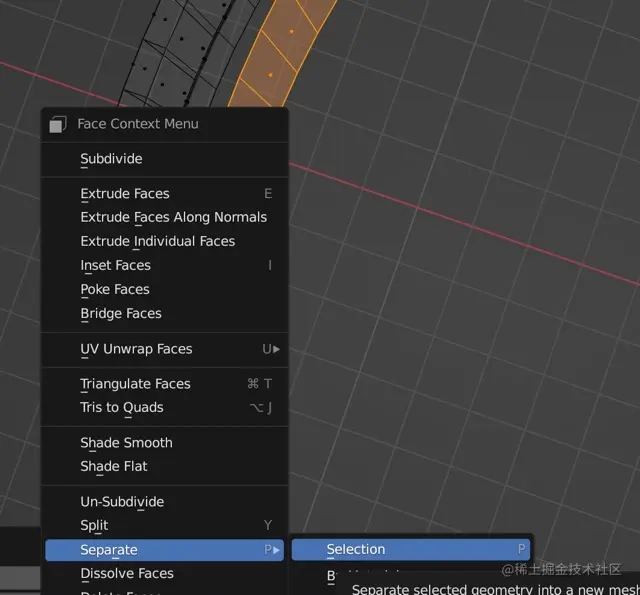Select Bridge Faces entry
This screenshot has width=640, height=595.
[x=164, y=313]
